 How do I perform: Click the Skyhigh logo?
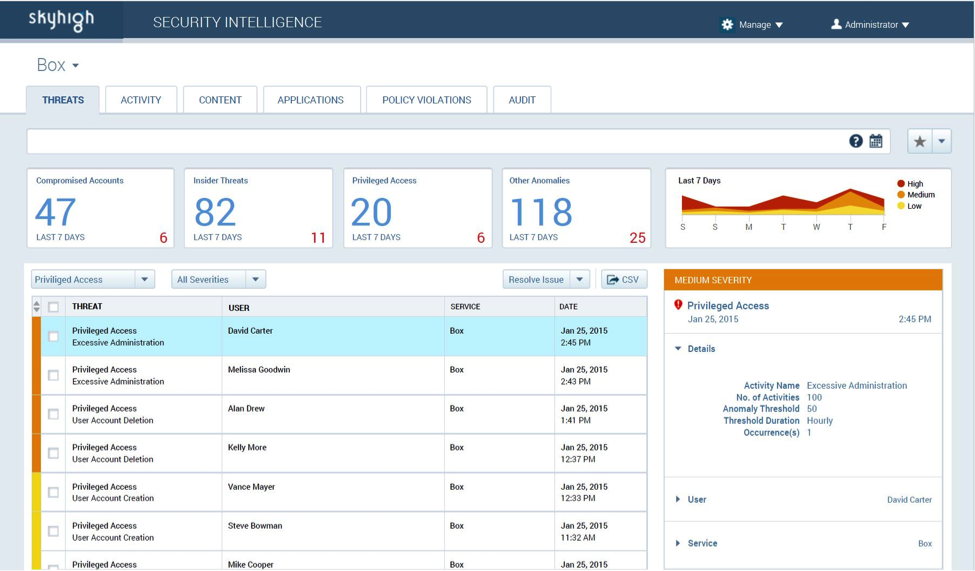(61, 20)
